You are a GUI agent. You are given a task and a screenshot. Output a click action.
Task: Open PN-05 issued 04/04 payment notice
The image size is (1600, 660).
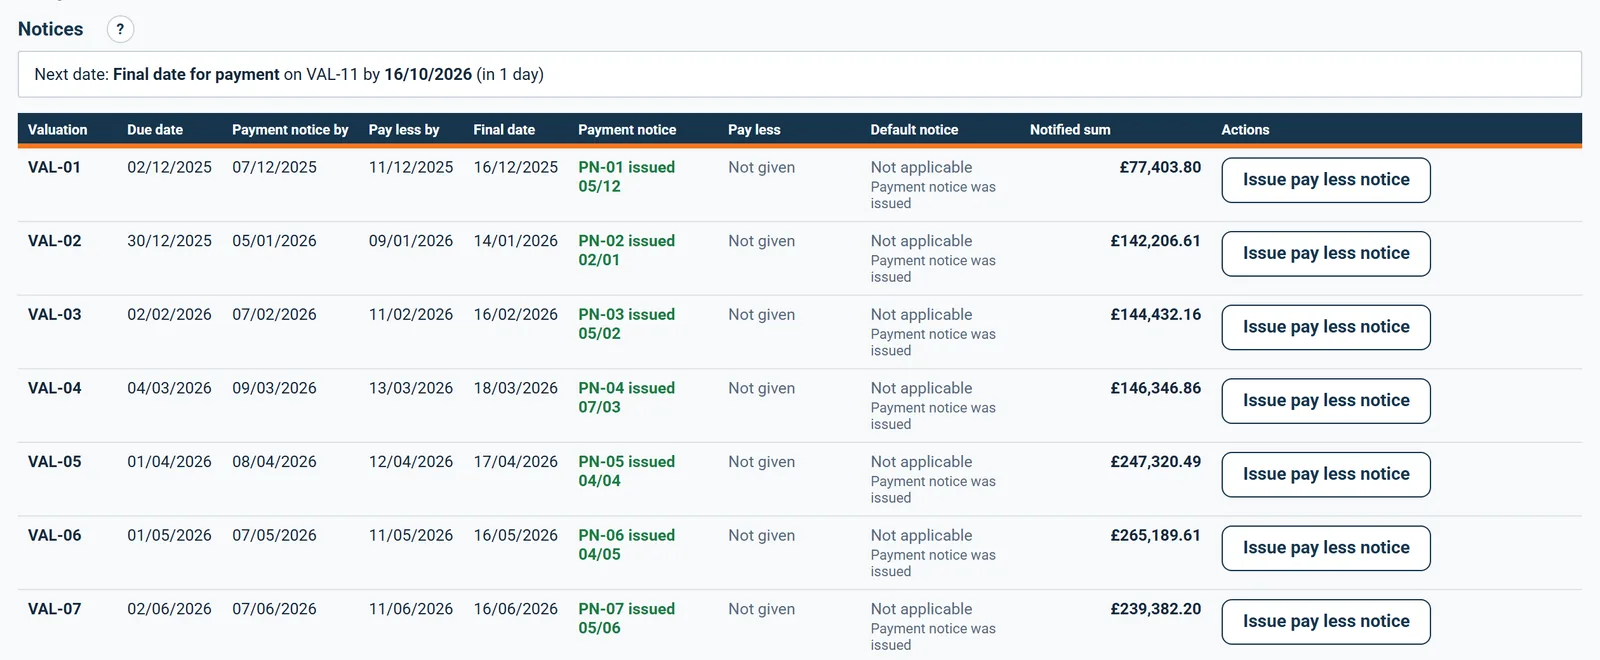point(626,471)
